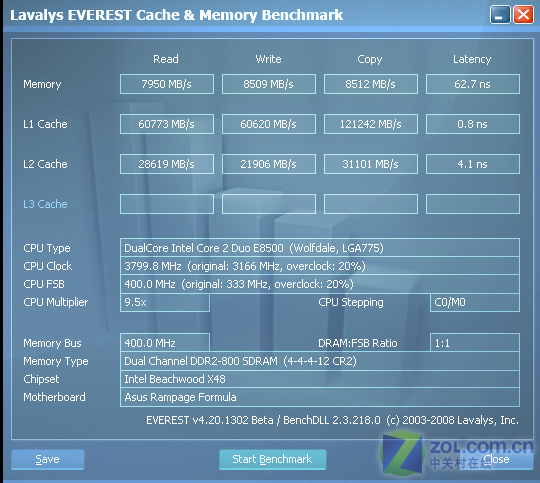540x483 pixels.
Task: Click the EVEREST version copyright text
Action: [332, 420]
